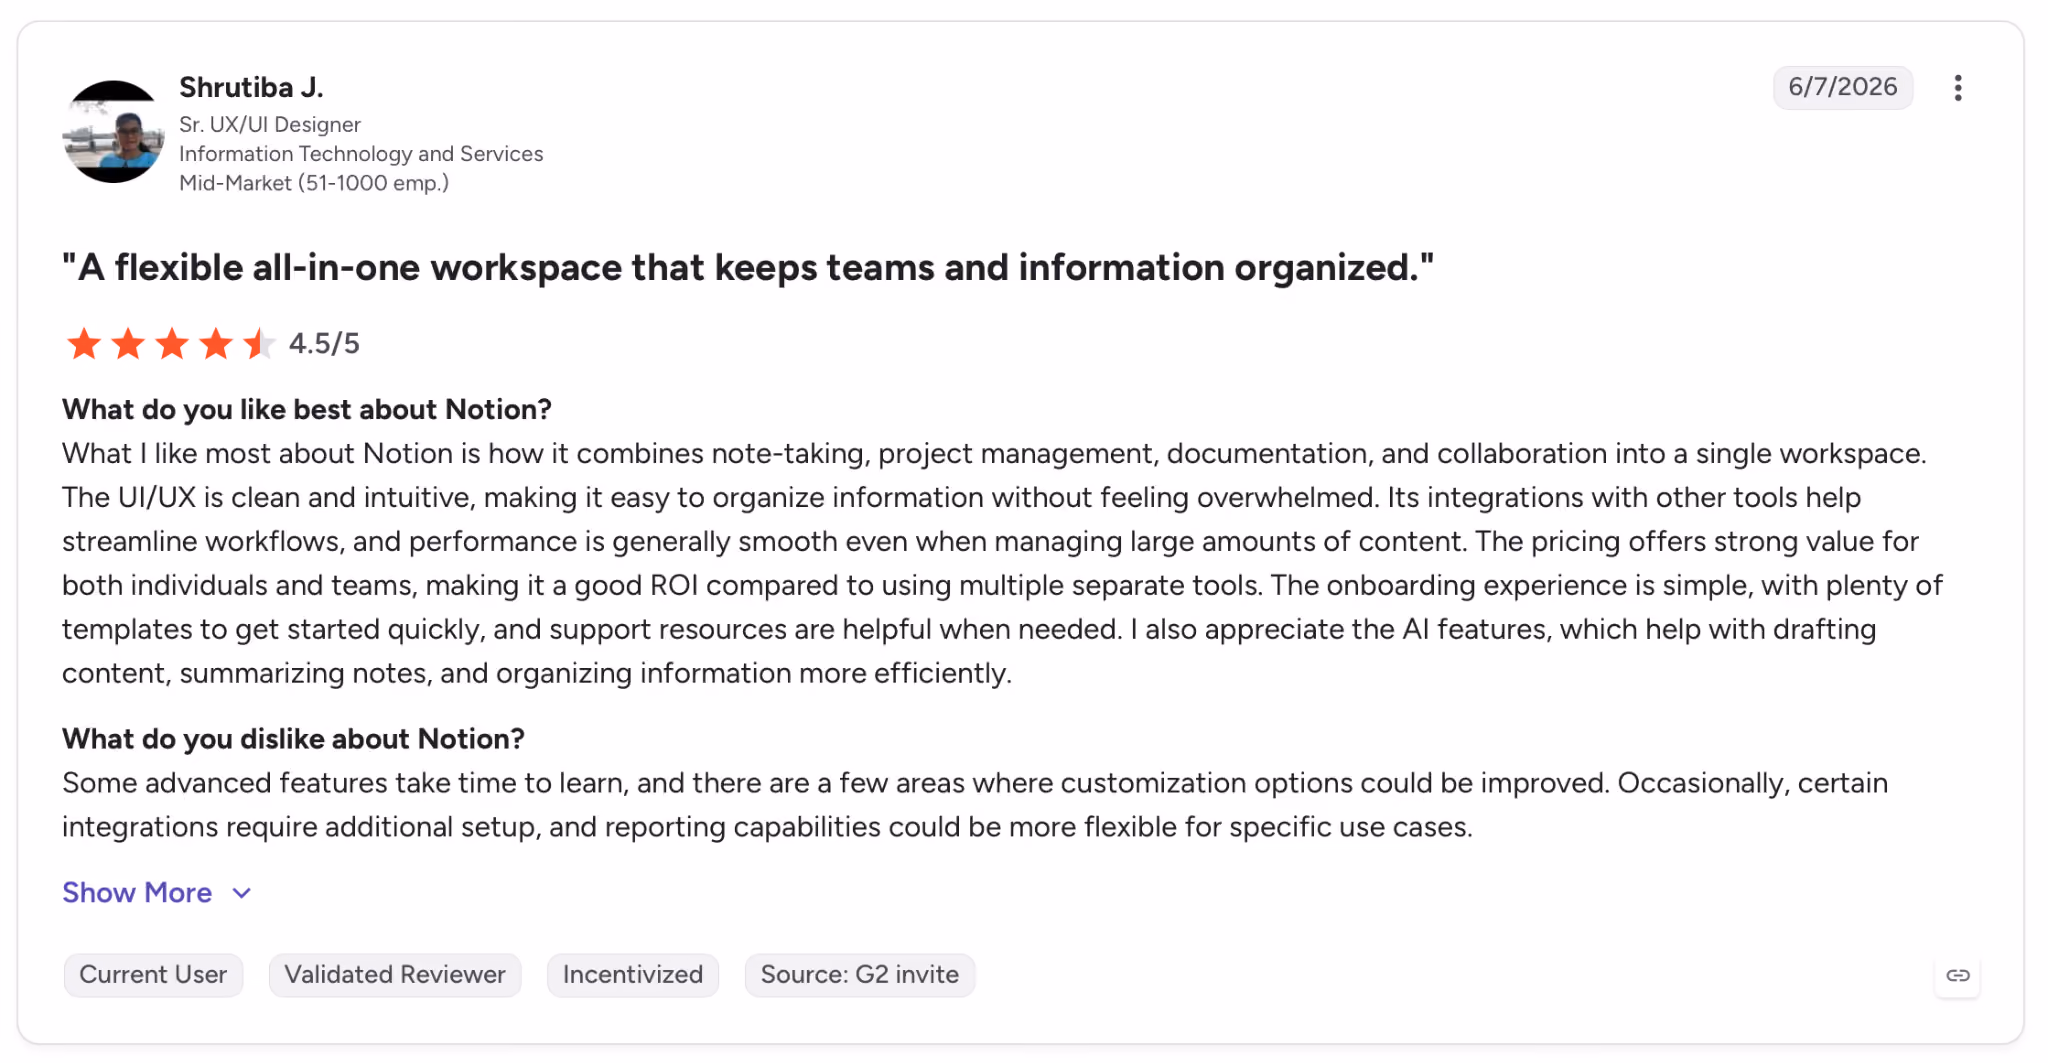Click the second orange rating star

tap(128, 344)
